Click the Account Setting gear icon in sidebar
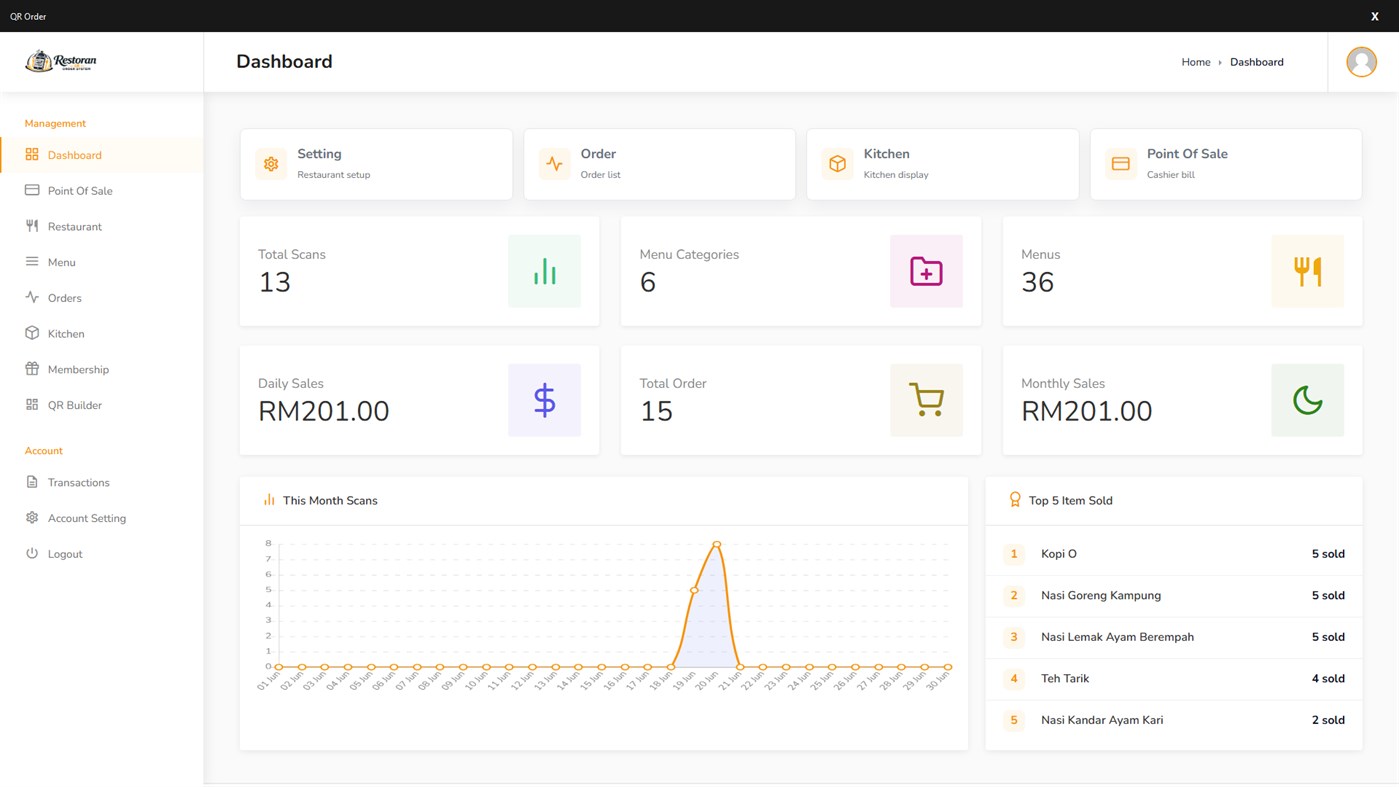Viewport: 1399px width, 787px height. [32, 518]
